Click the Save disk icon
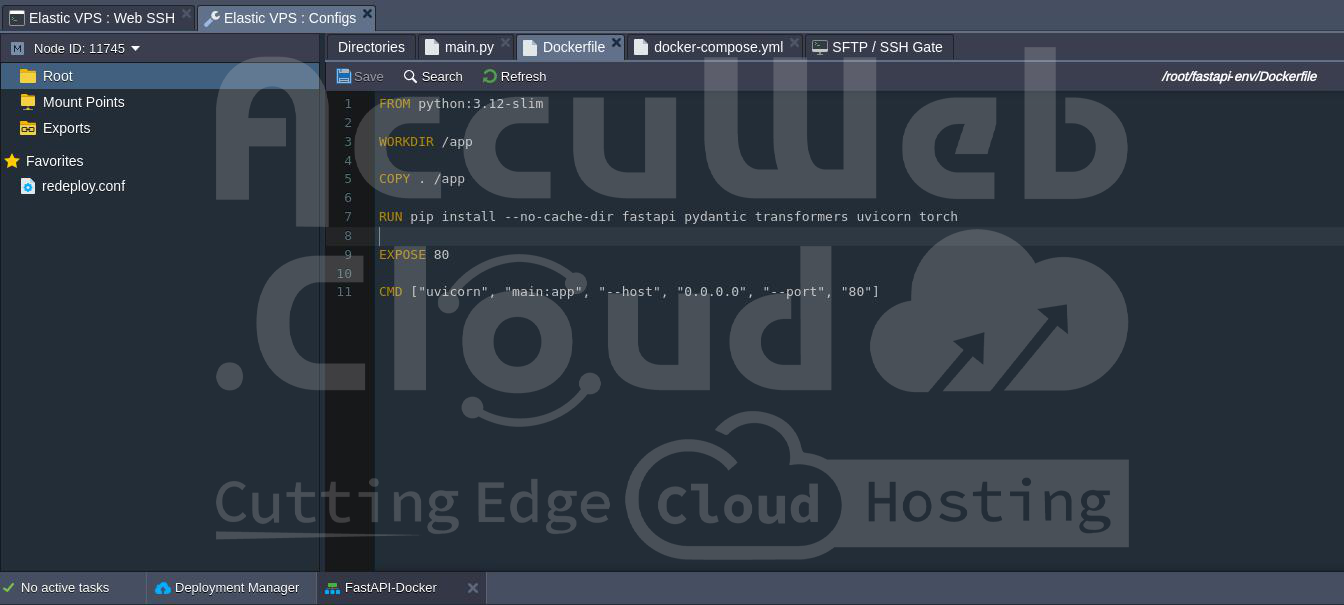 pyautogui.click(x=344, y=76)
